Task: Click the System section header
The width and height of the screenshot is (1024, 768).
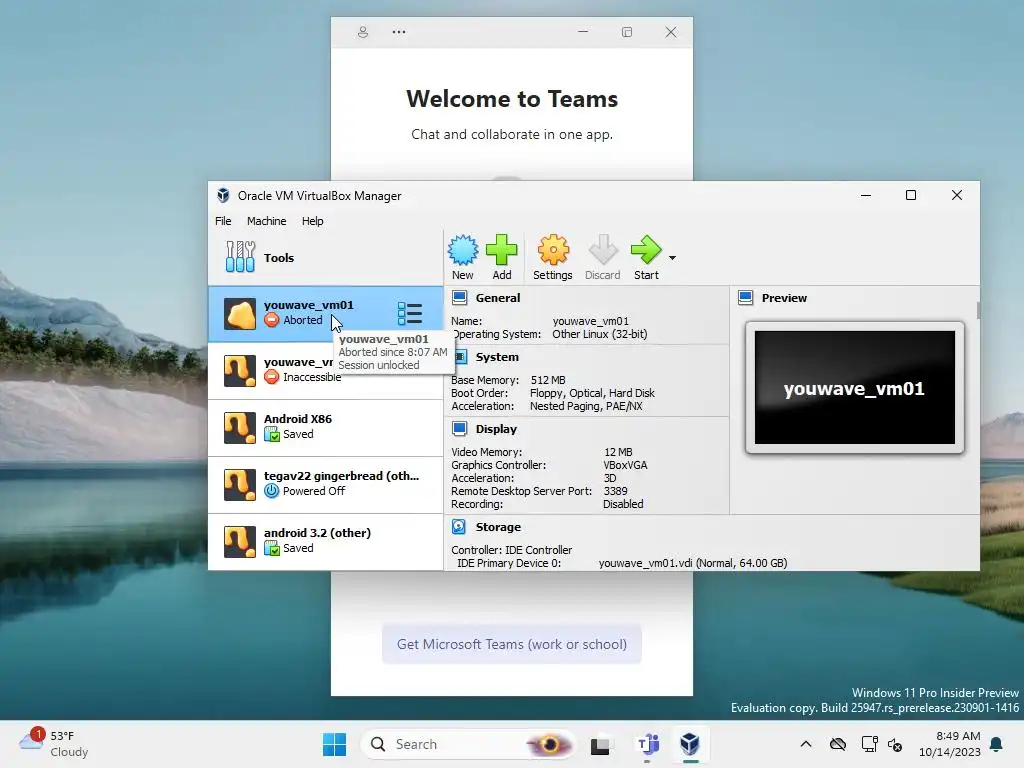Action: pos(497,357)
